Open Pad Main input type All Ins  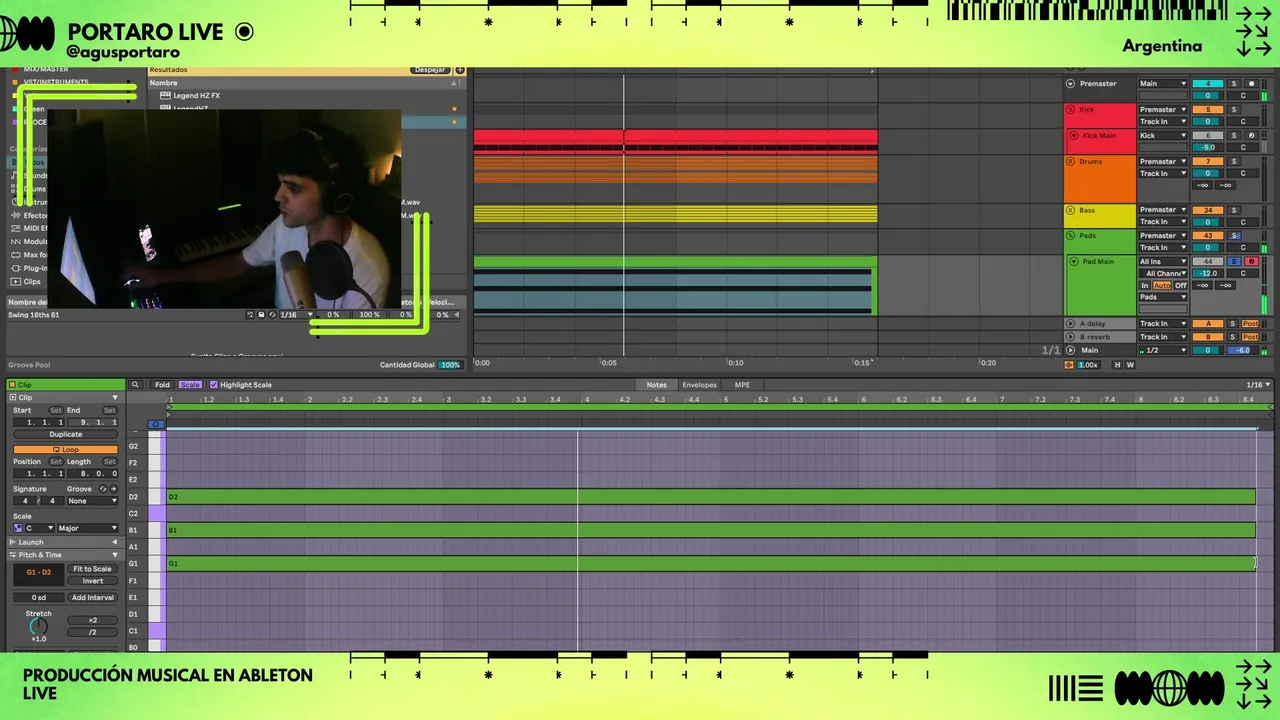[1163, 262]
